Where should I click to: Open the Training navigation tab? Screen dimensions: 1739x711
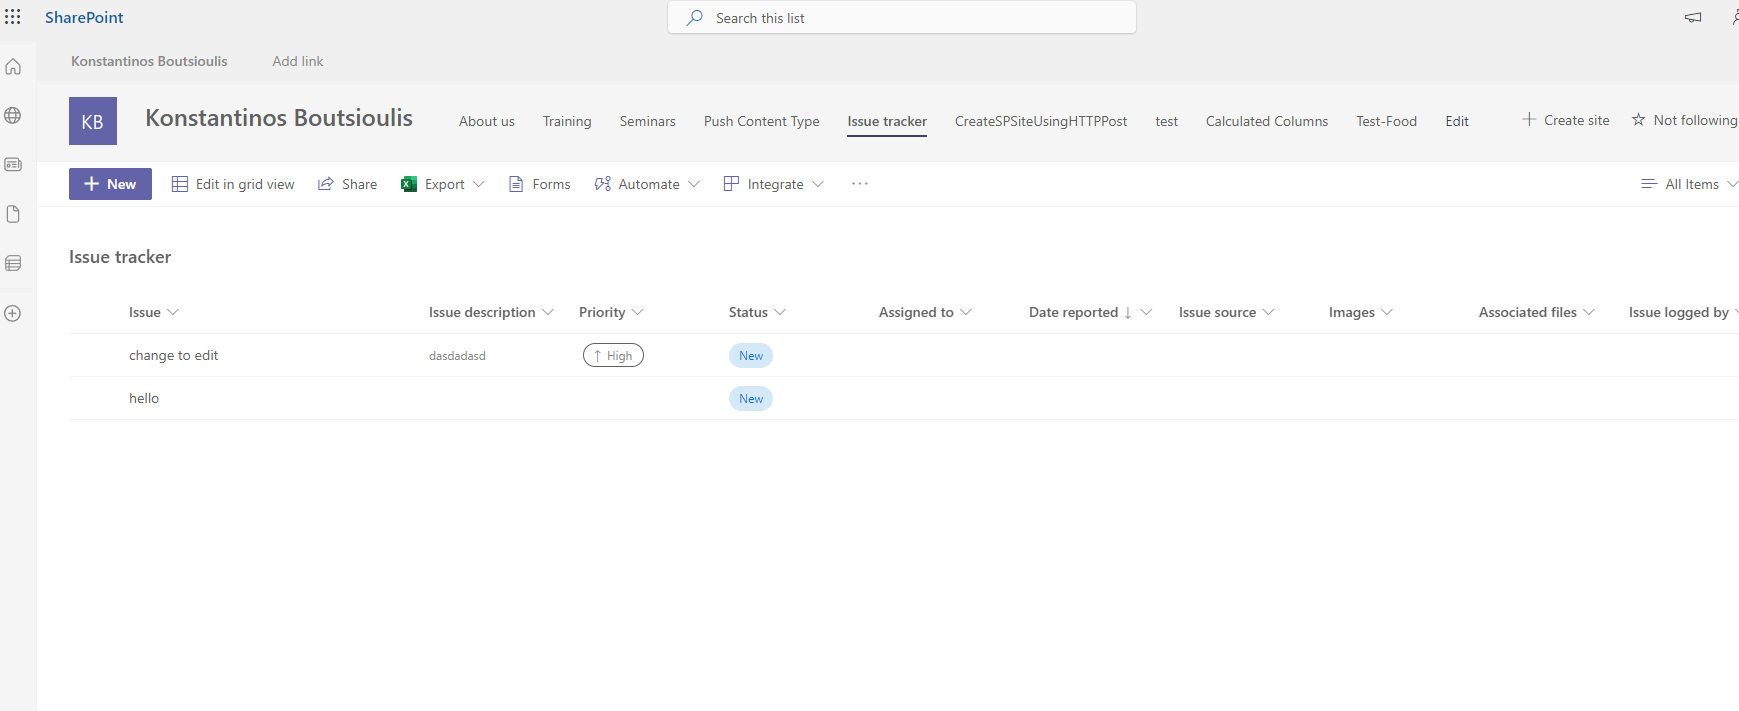click(x=566, y=121)
